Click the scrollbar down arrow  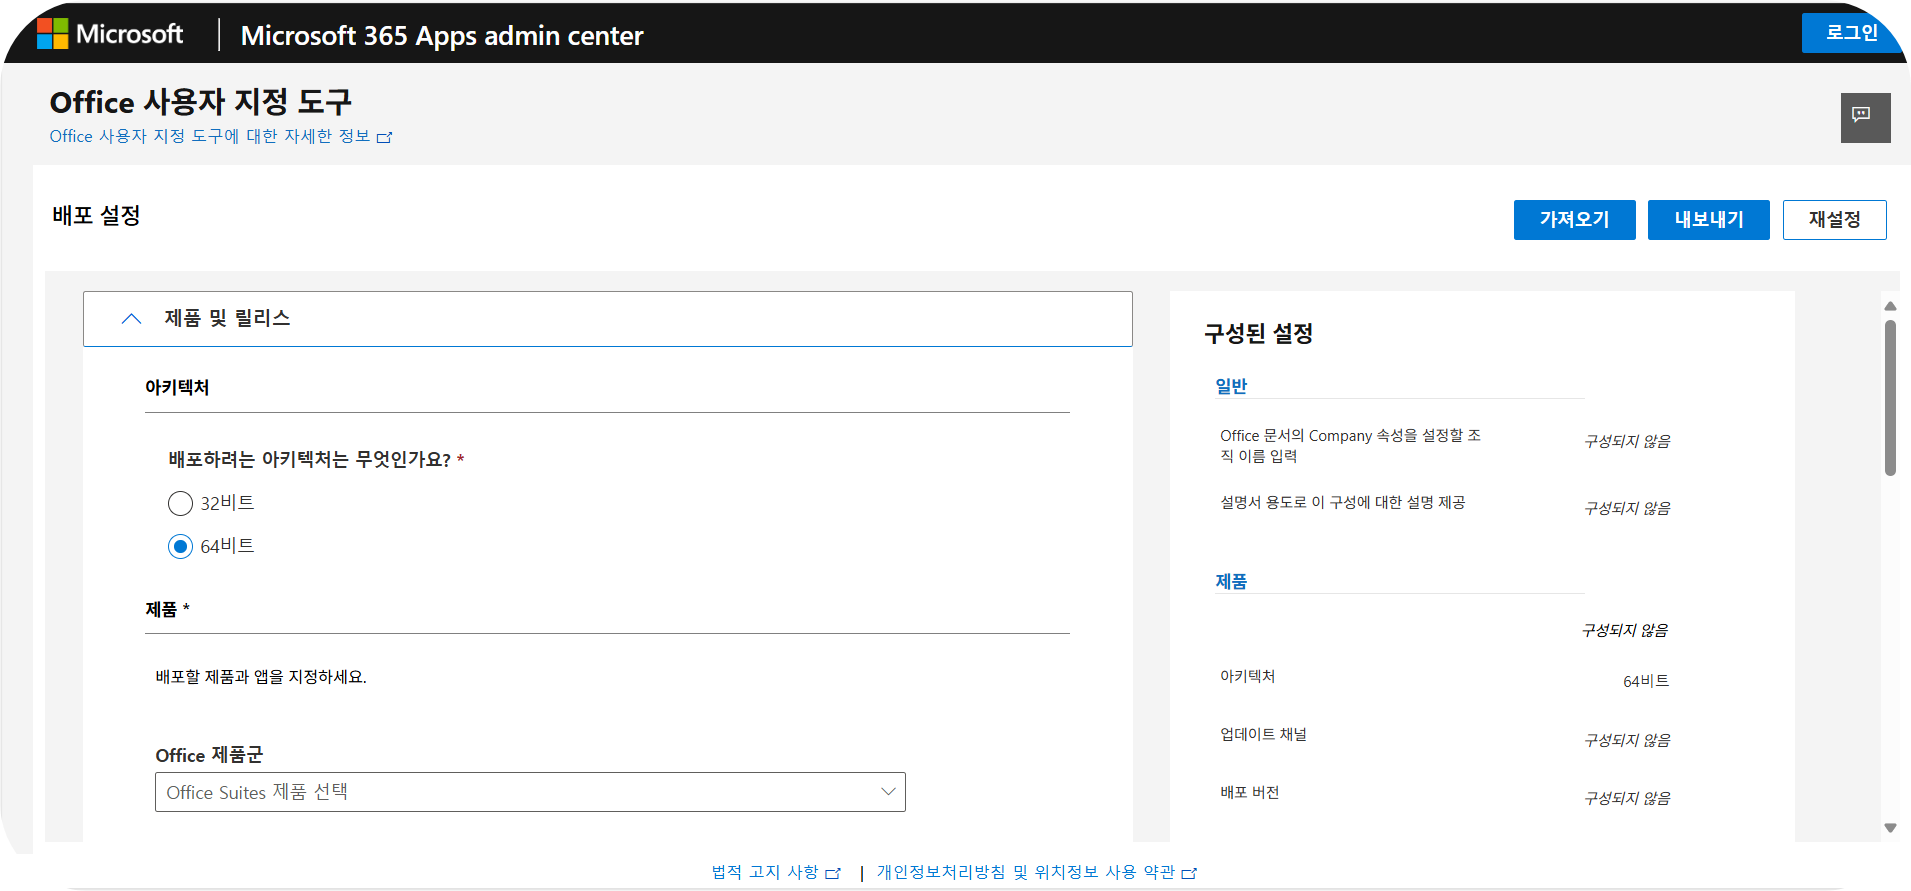click(x=1890, y=828)
